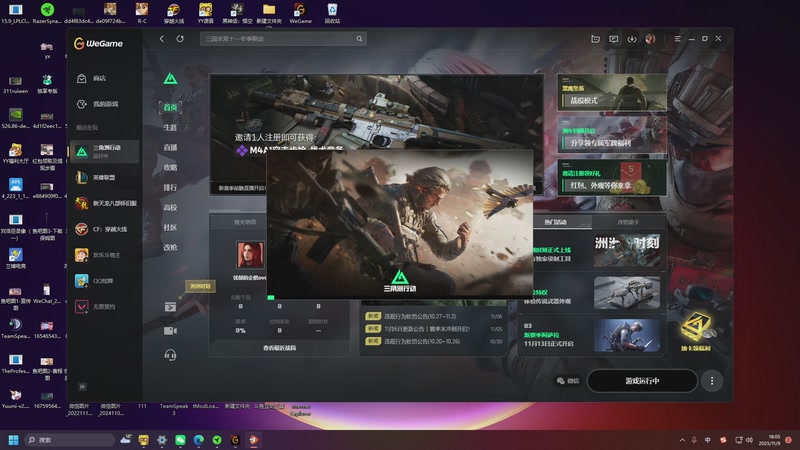
Task: Open the folder icon in WeGame title bar
Action: 595,39
